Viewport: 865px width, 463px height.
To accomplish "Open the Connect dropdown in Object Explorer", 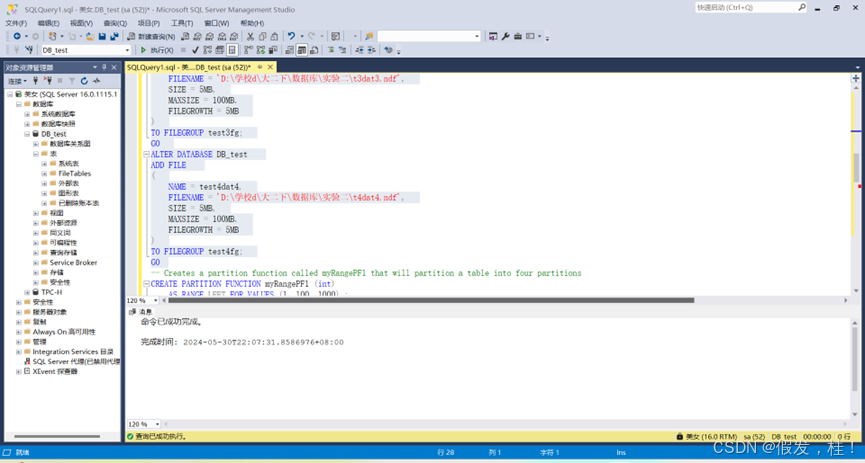I will (18, 81).
